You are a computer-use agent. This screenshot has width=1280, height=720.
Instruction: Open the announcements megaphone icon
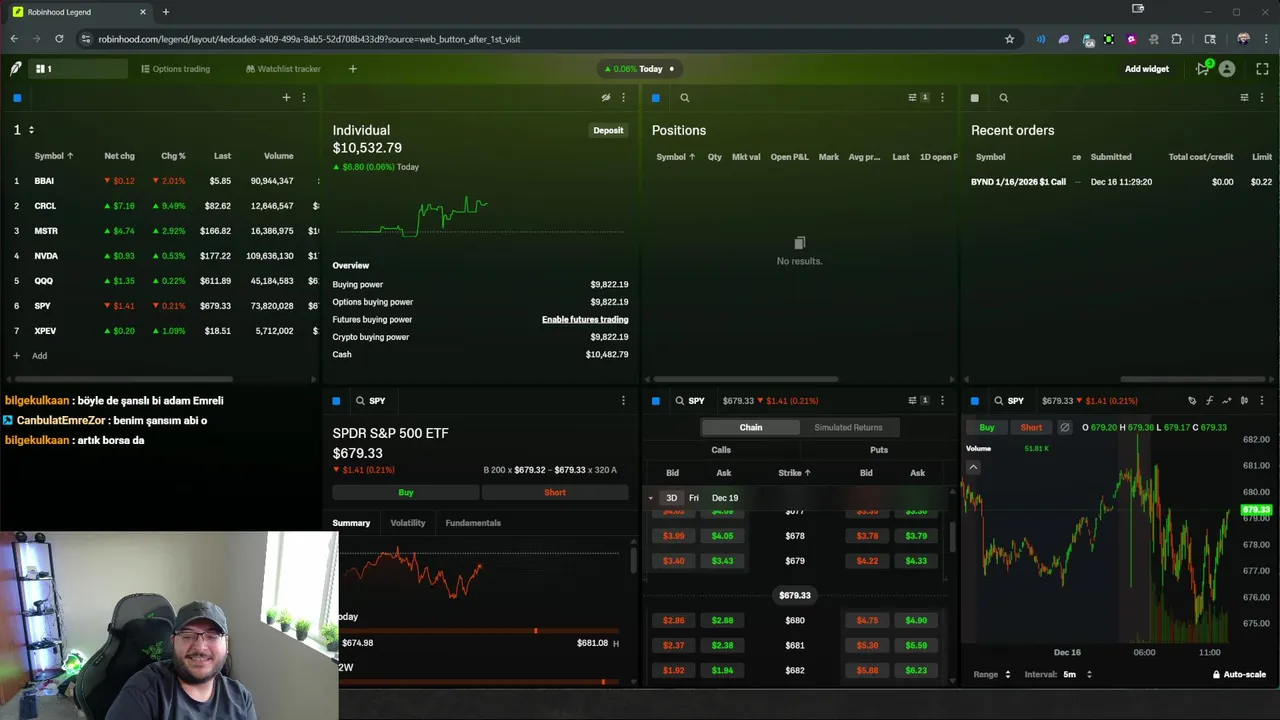point(1203,69)
